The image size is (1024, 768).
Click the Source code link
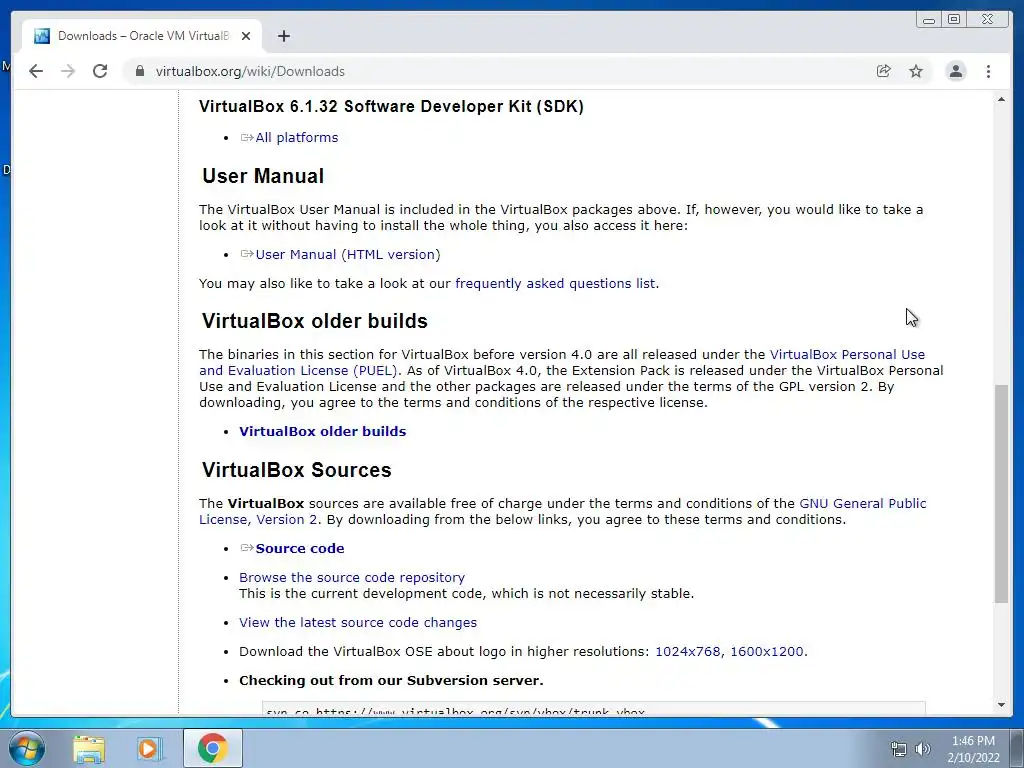click(x=300, y=549)
